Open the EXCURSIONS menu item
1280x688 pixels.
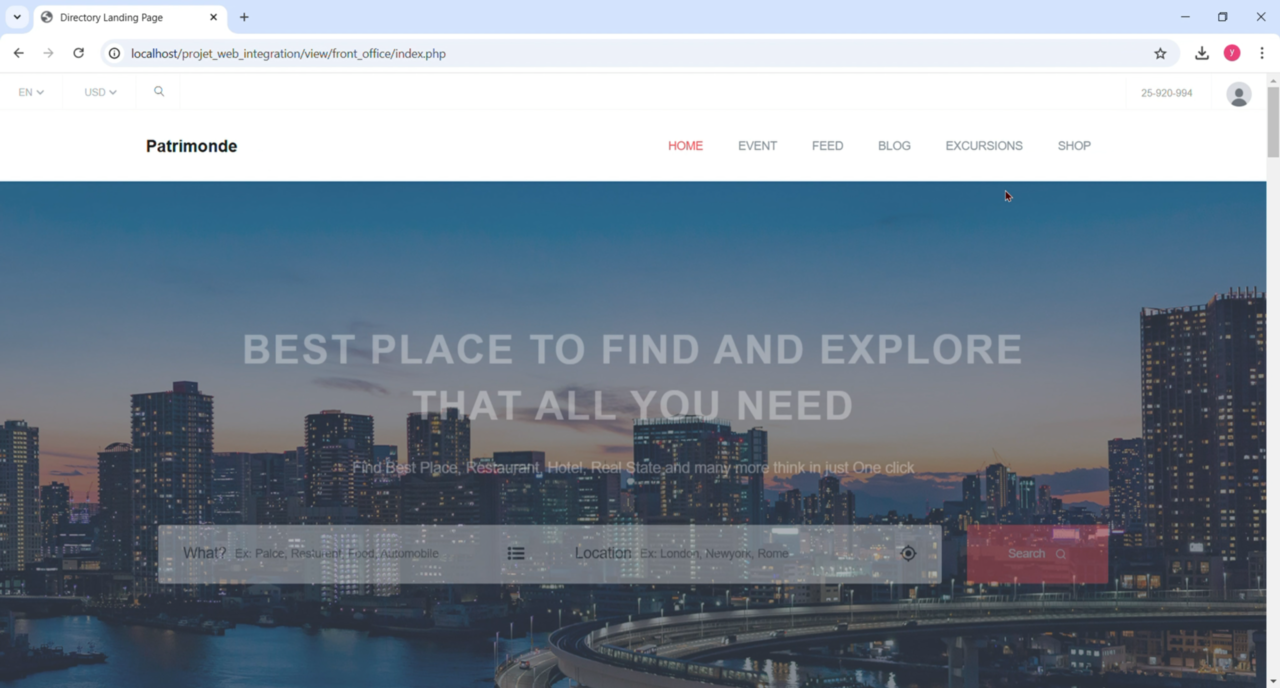pyautogui.click(x=984, y=146)
